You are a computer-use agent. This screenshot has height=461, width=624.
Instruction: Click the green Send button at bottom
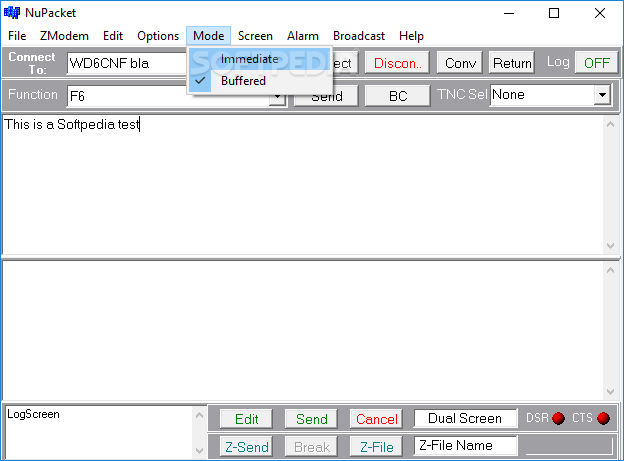[x=312, y=419]
